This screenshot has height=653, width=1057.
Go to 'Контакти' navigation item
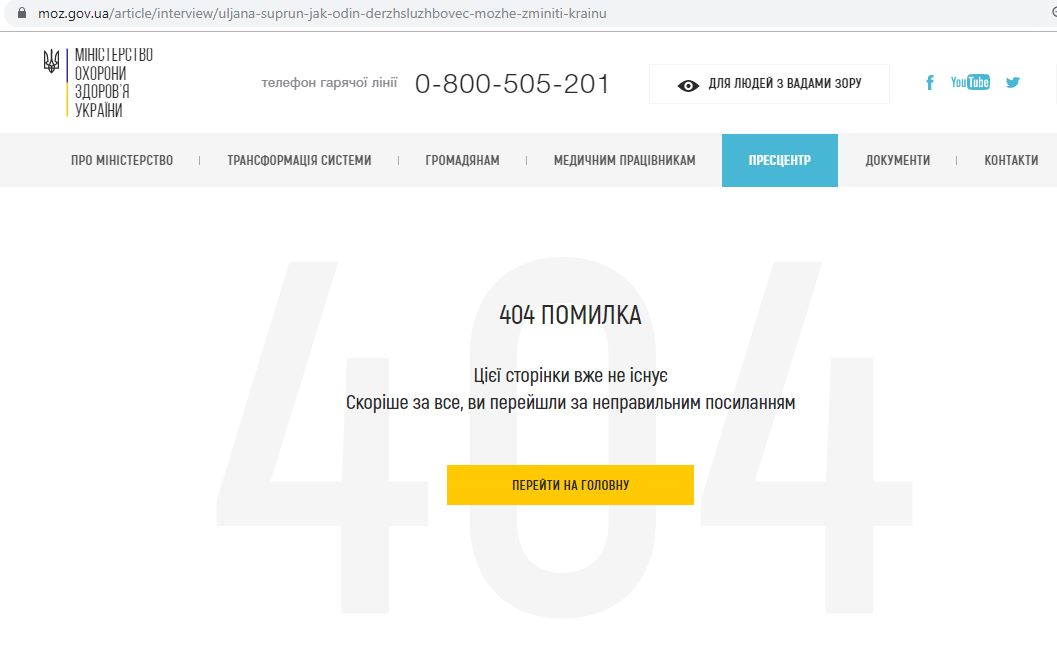[x=1011, y=160]
